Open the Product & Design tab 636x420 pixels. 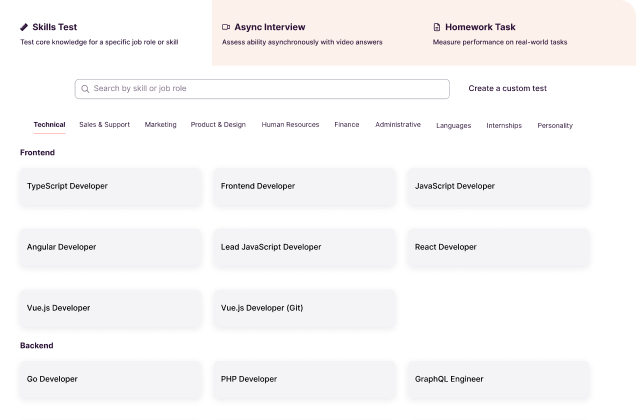218,125
